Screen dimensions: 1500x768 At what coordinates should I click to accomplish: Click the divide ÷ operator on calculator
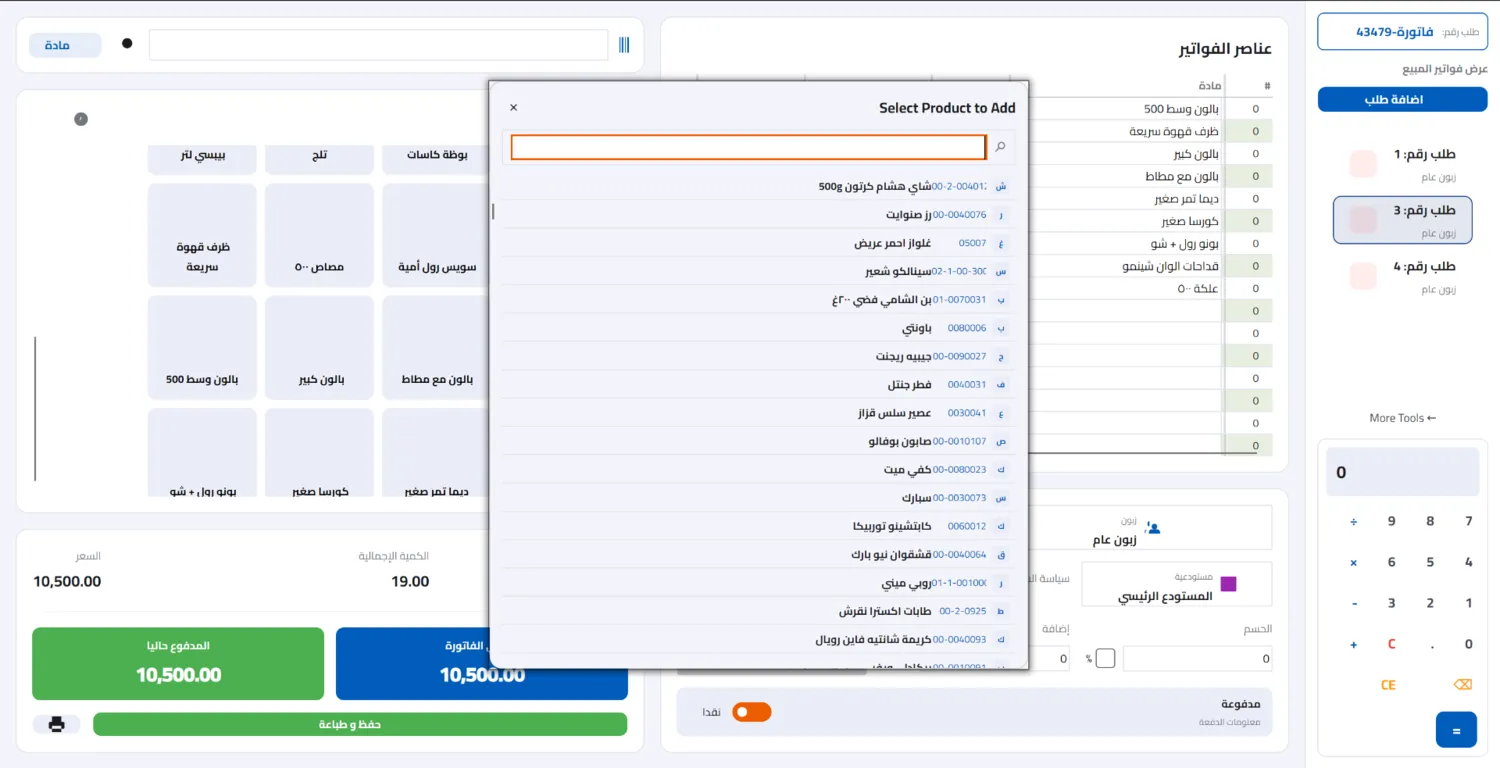pyautogui.click(x=1354, y=521)
